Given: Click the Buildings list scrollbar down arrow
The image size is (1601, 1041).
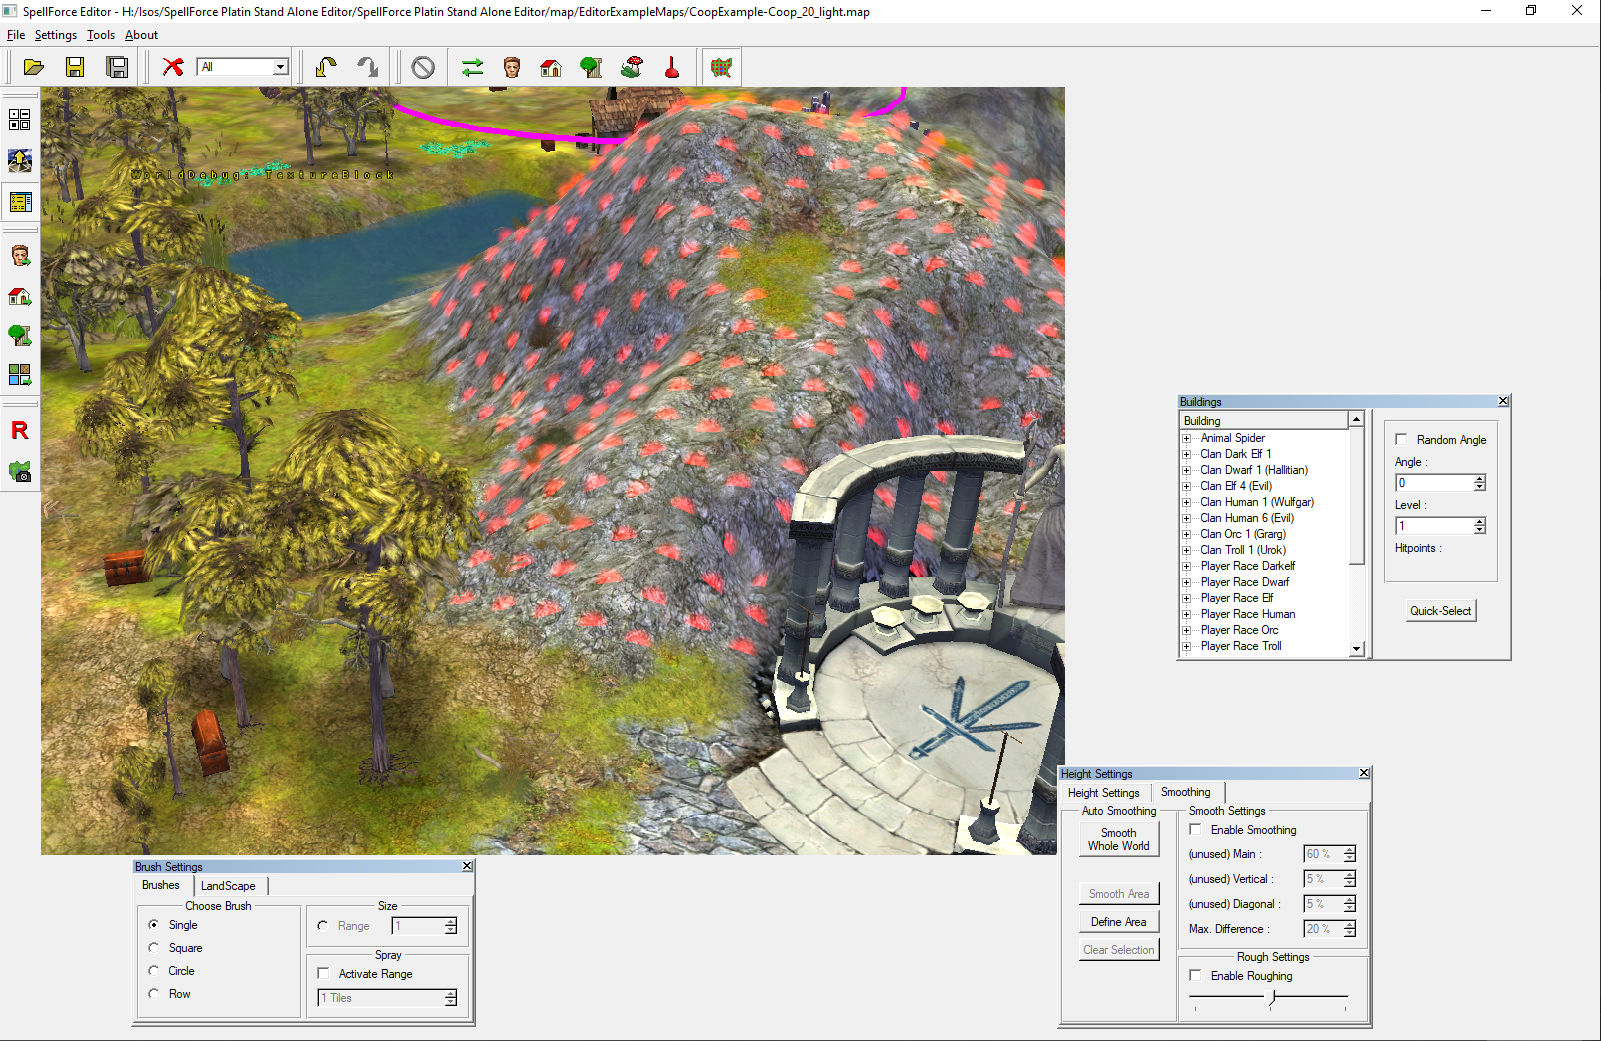Looking at the screenshot, I should [1357, 649].
